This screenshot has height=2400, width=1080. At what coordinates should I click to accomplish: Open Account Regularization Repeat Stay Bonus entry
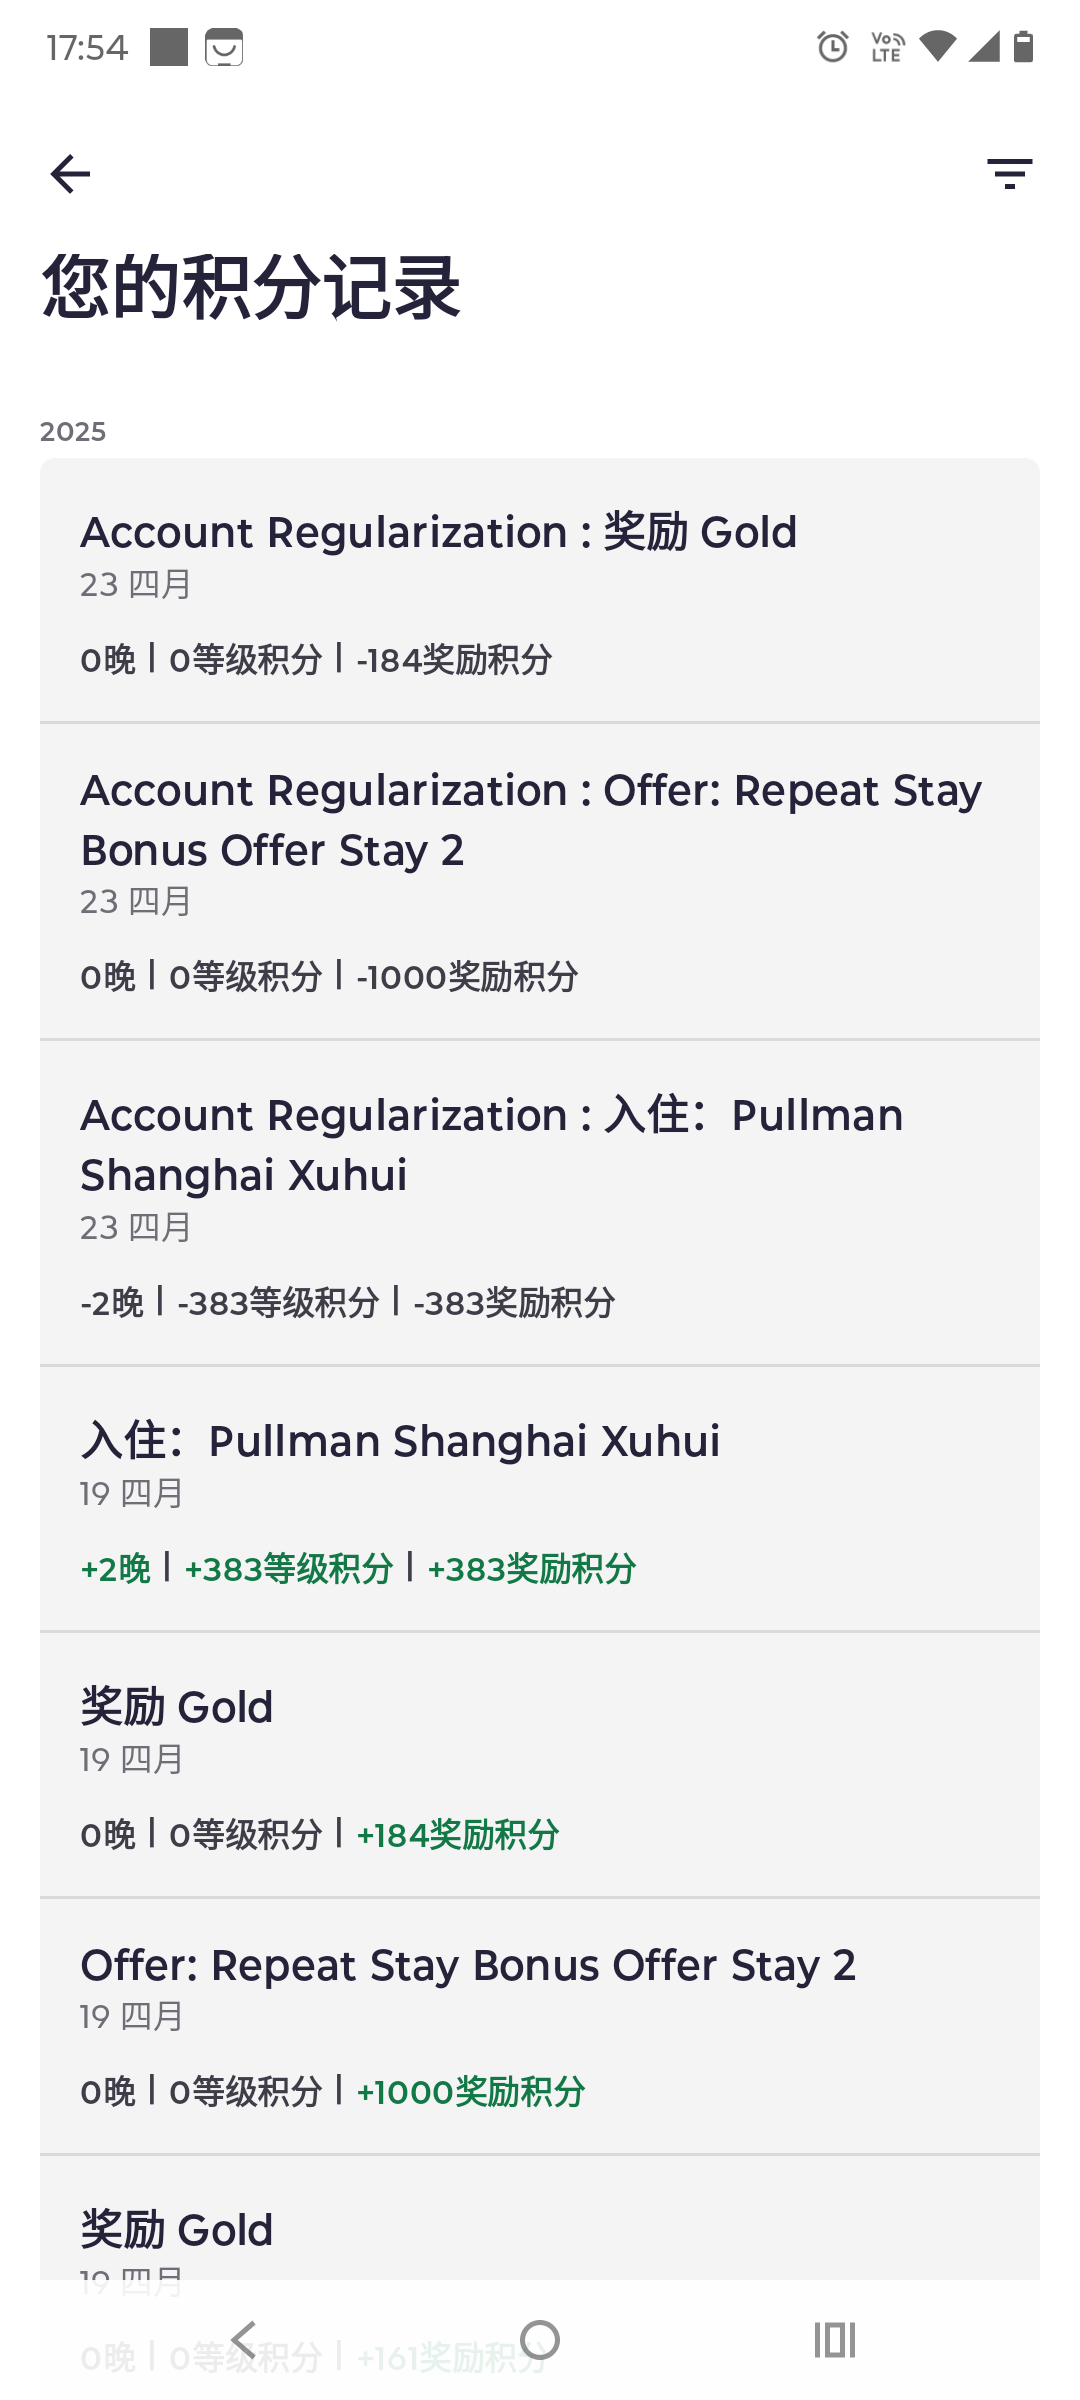[x=540, y=881]
